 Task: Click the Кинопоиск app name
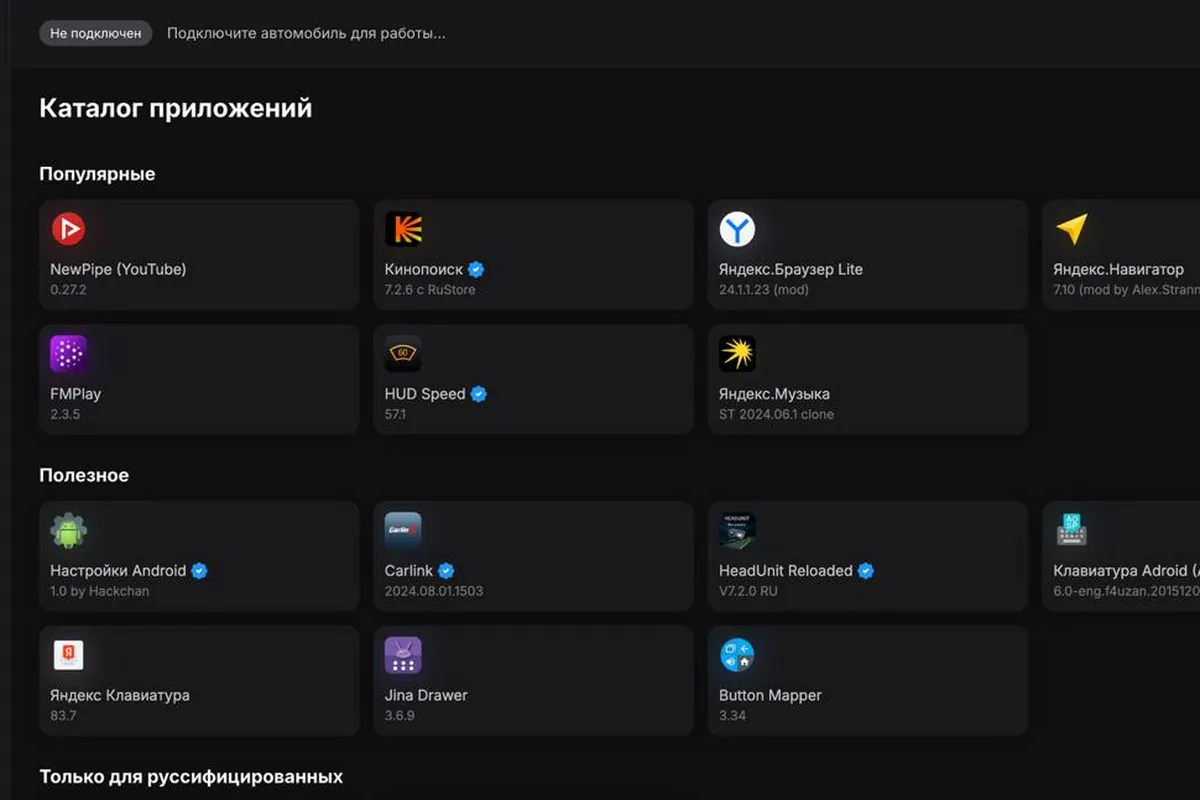click(424, 269)
